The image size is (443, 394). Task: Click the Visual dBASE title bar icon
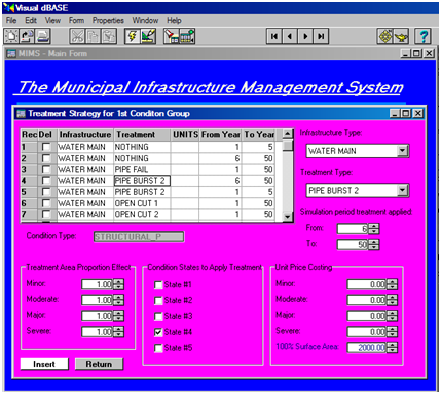tap(9, 8)
